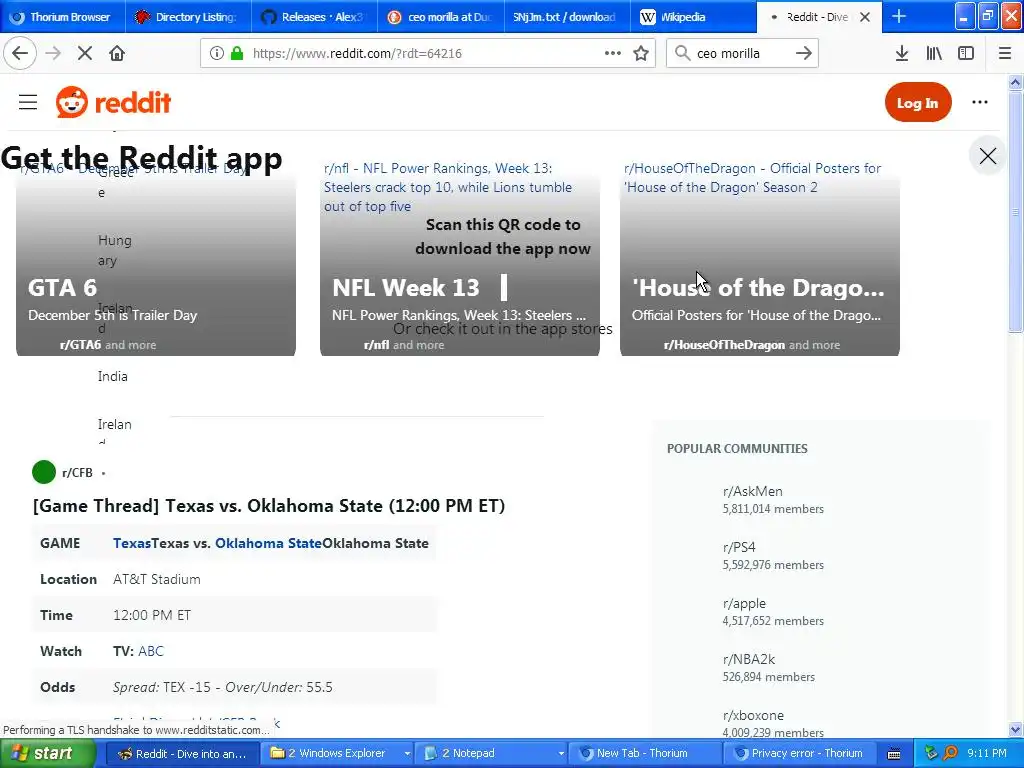Switch to the Thorium Browser tab
This screenshot has height=768, width=1024.
pos(63,17)
